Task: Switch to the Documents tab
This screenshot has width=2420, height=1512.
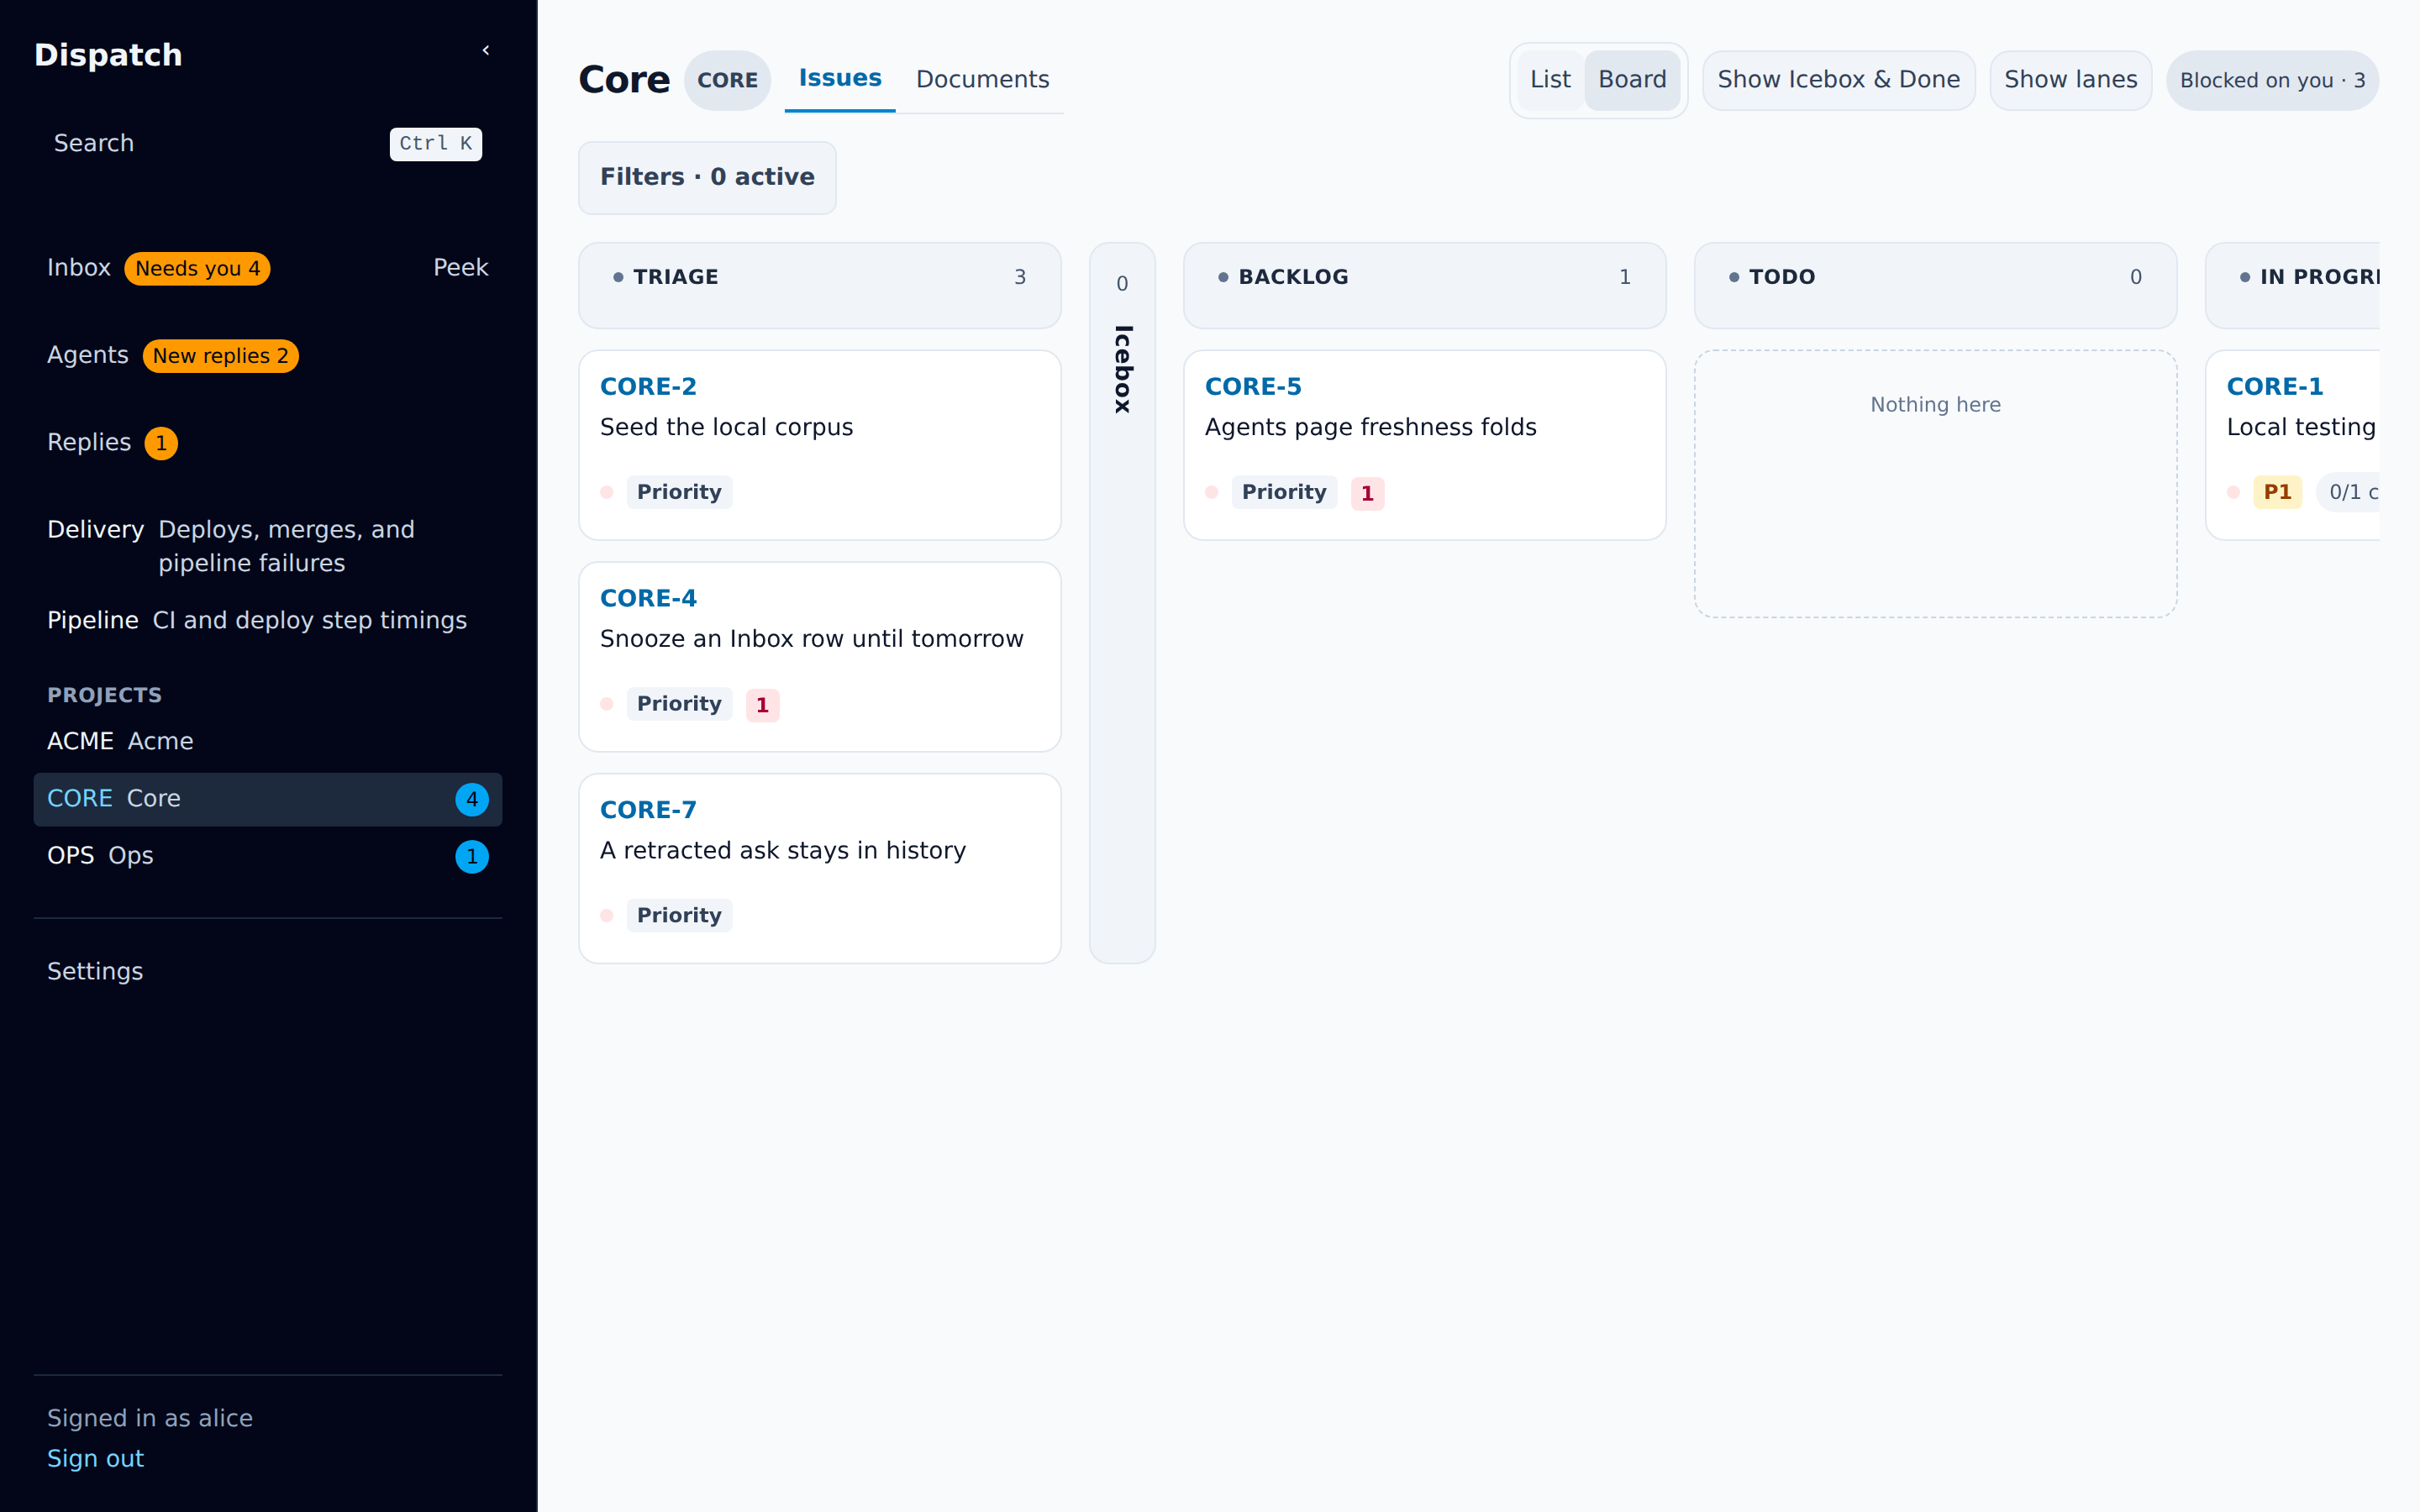Action: (x=982, y=79)
